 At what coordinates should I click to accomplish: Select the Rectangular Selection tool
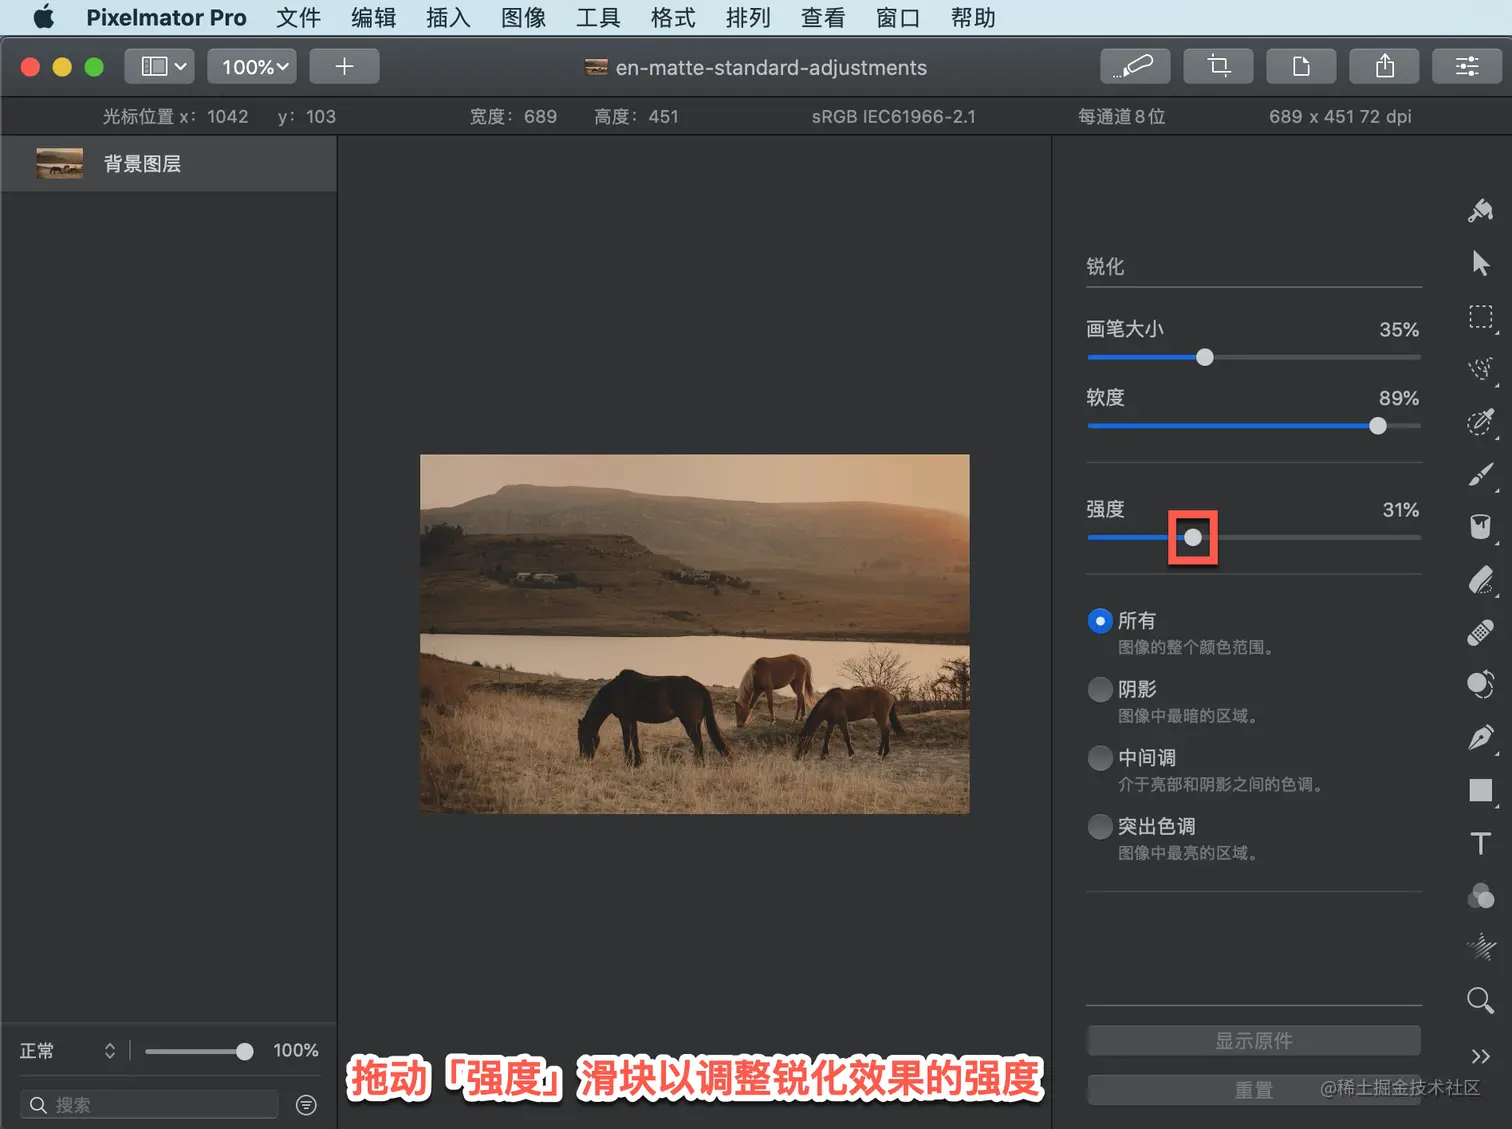pyautogui.click(x=1481, y=317)
